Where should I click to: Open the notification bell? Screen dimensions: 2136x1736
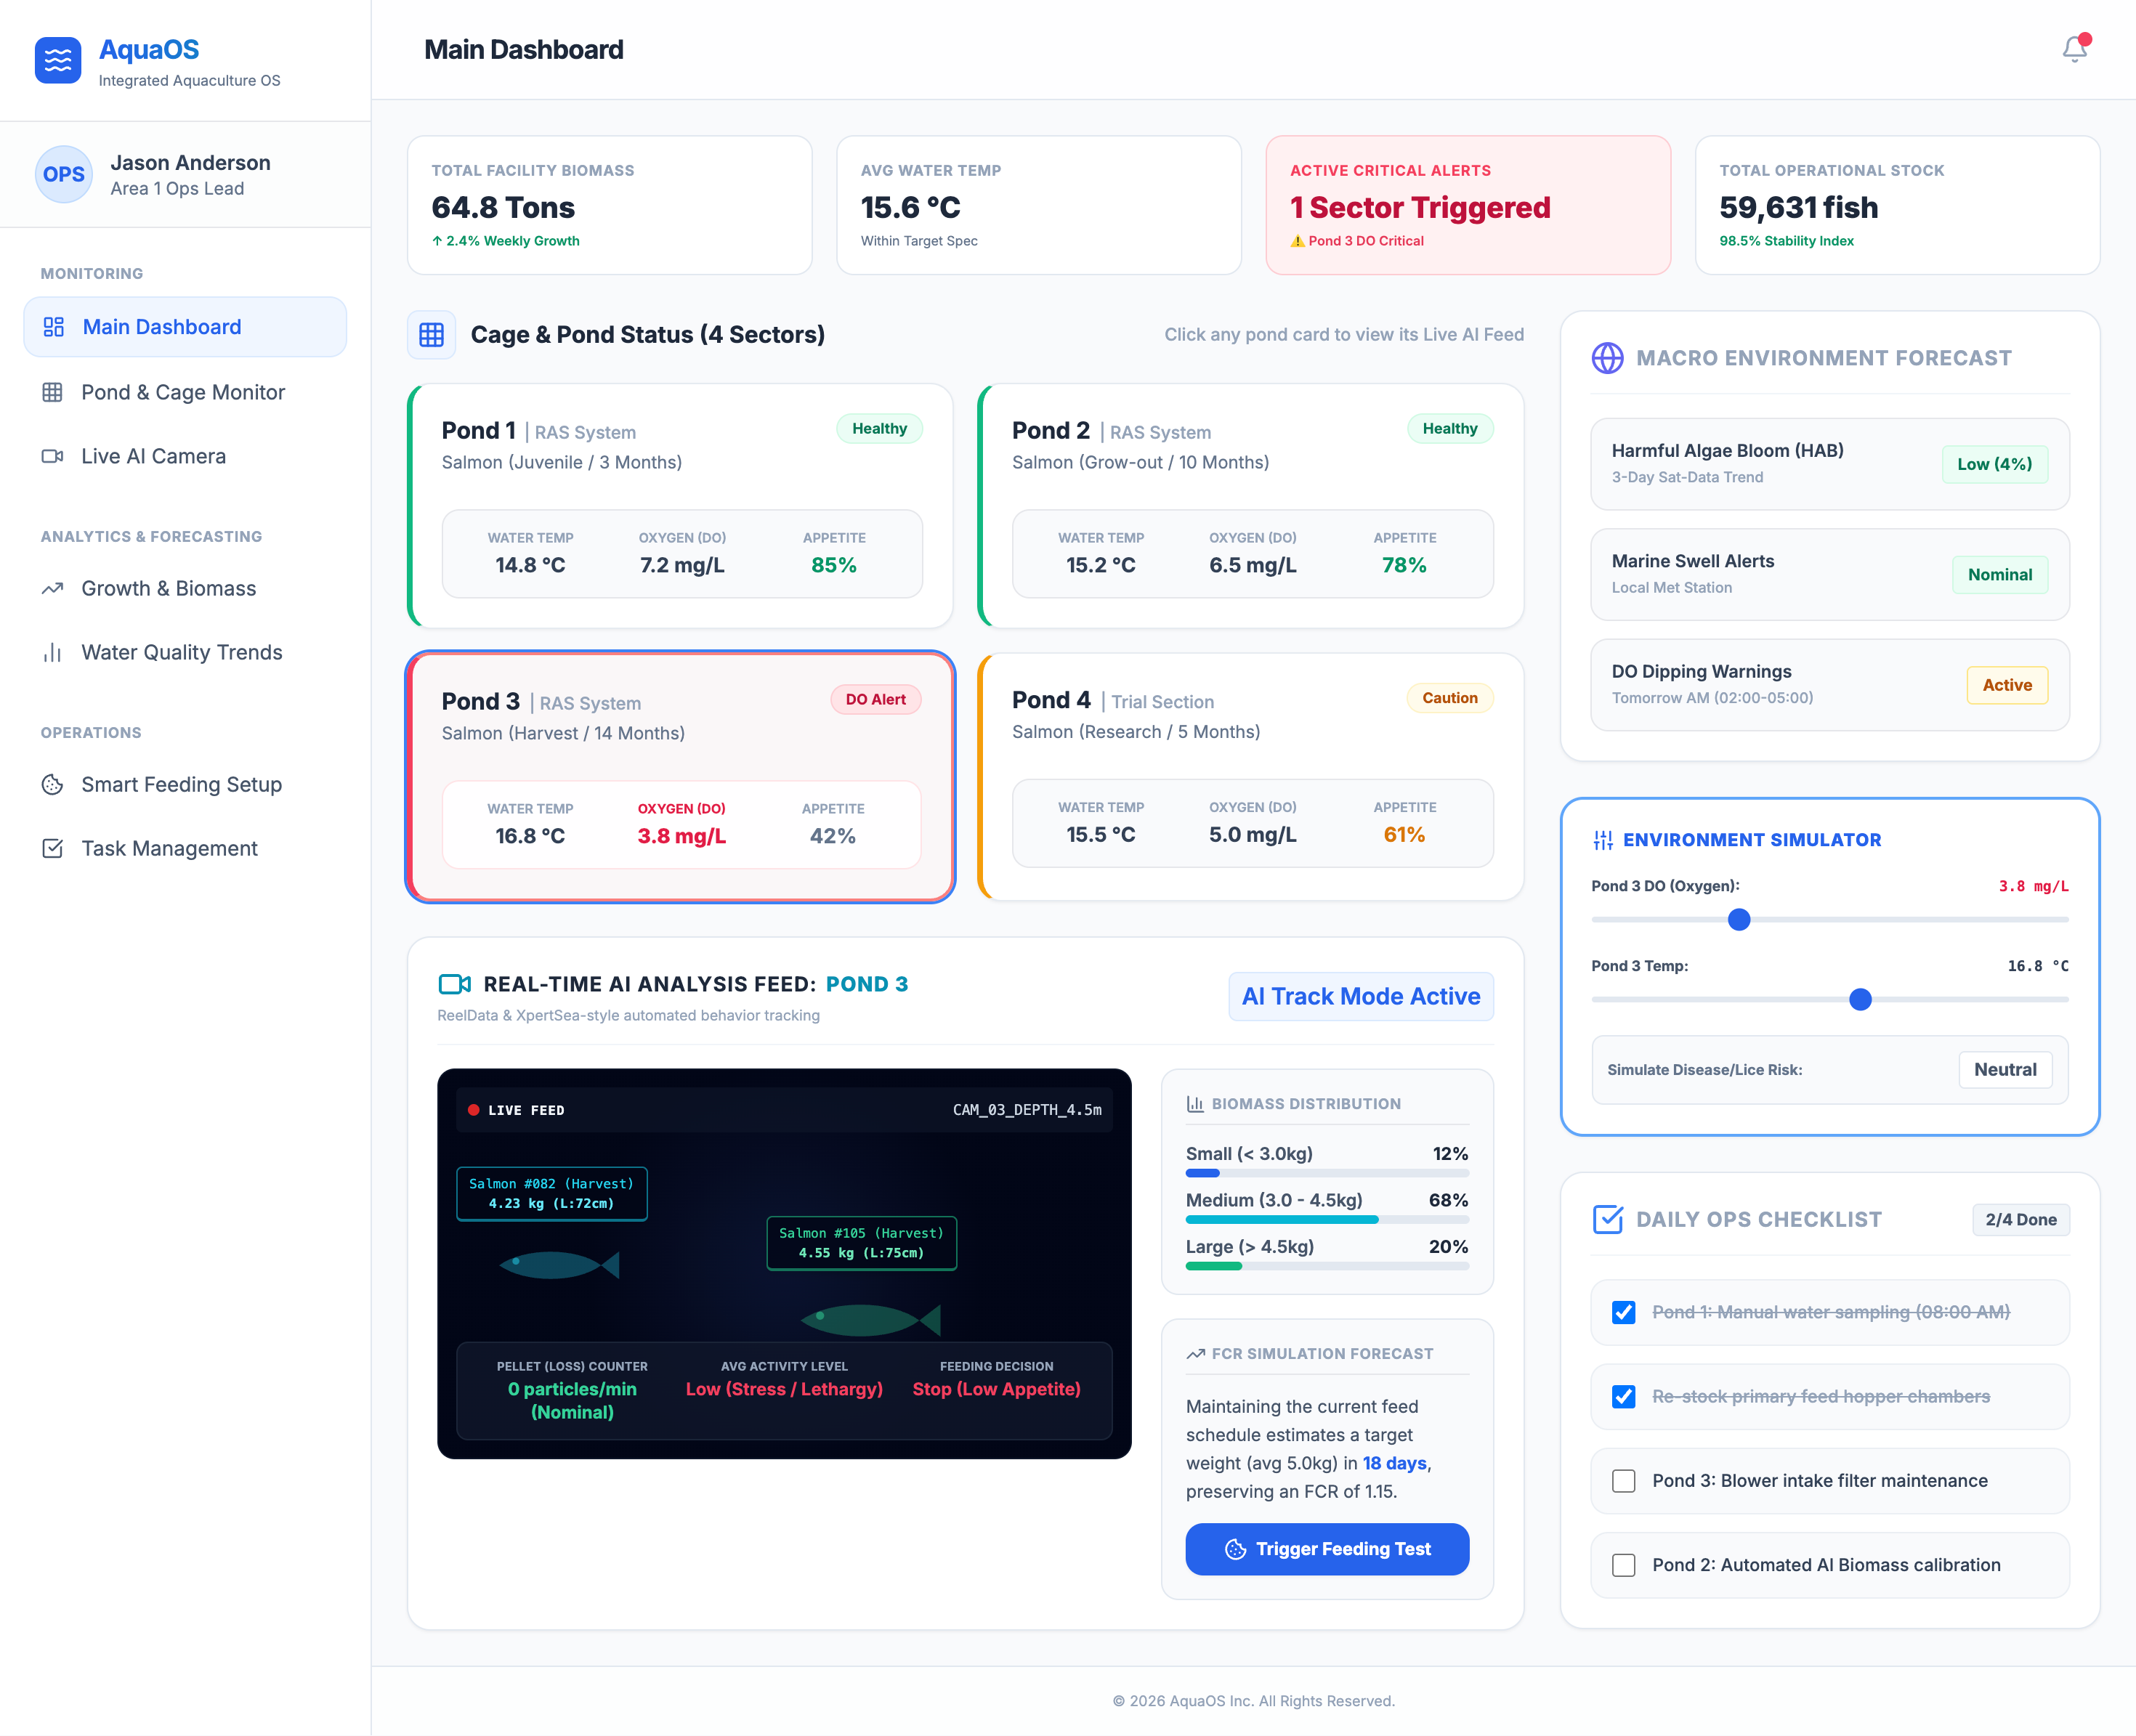[2075, 49]
